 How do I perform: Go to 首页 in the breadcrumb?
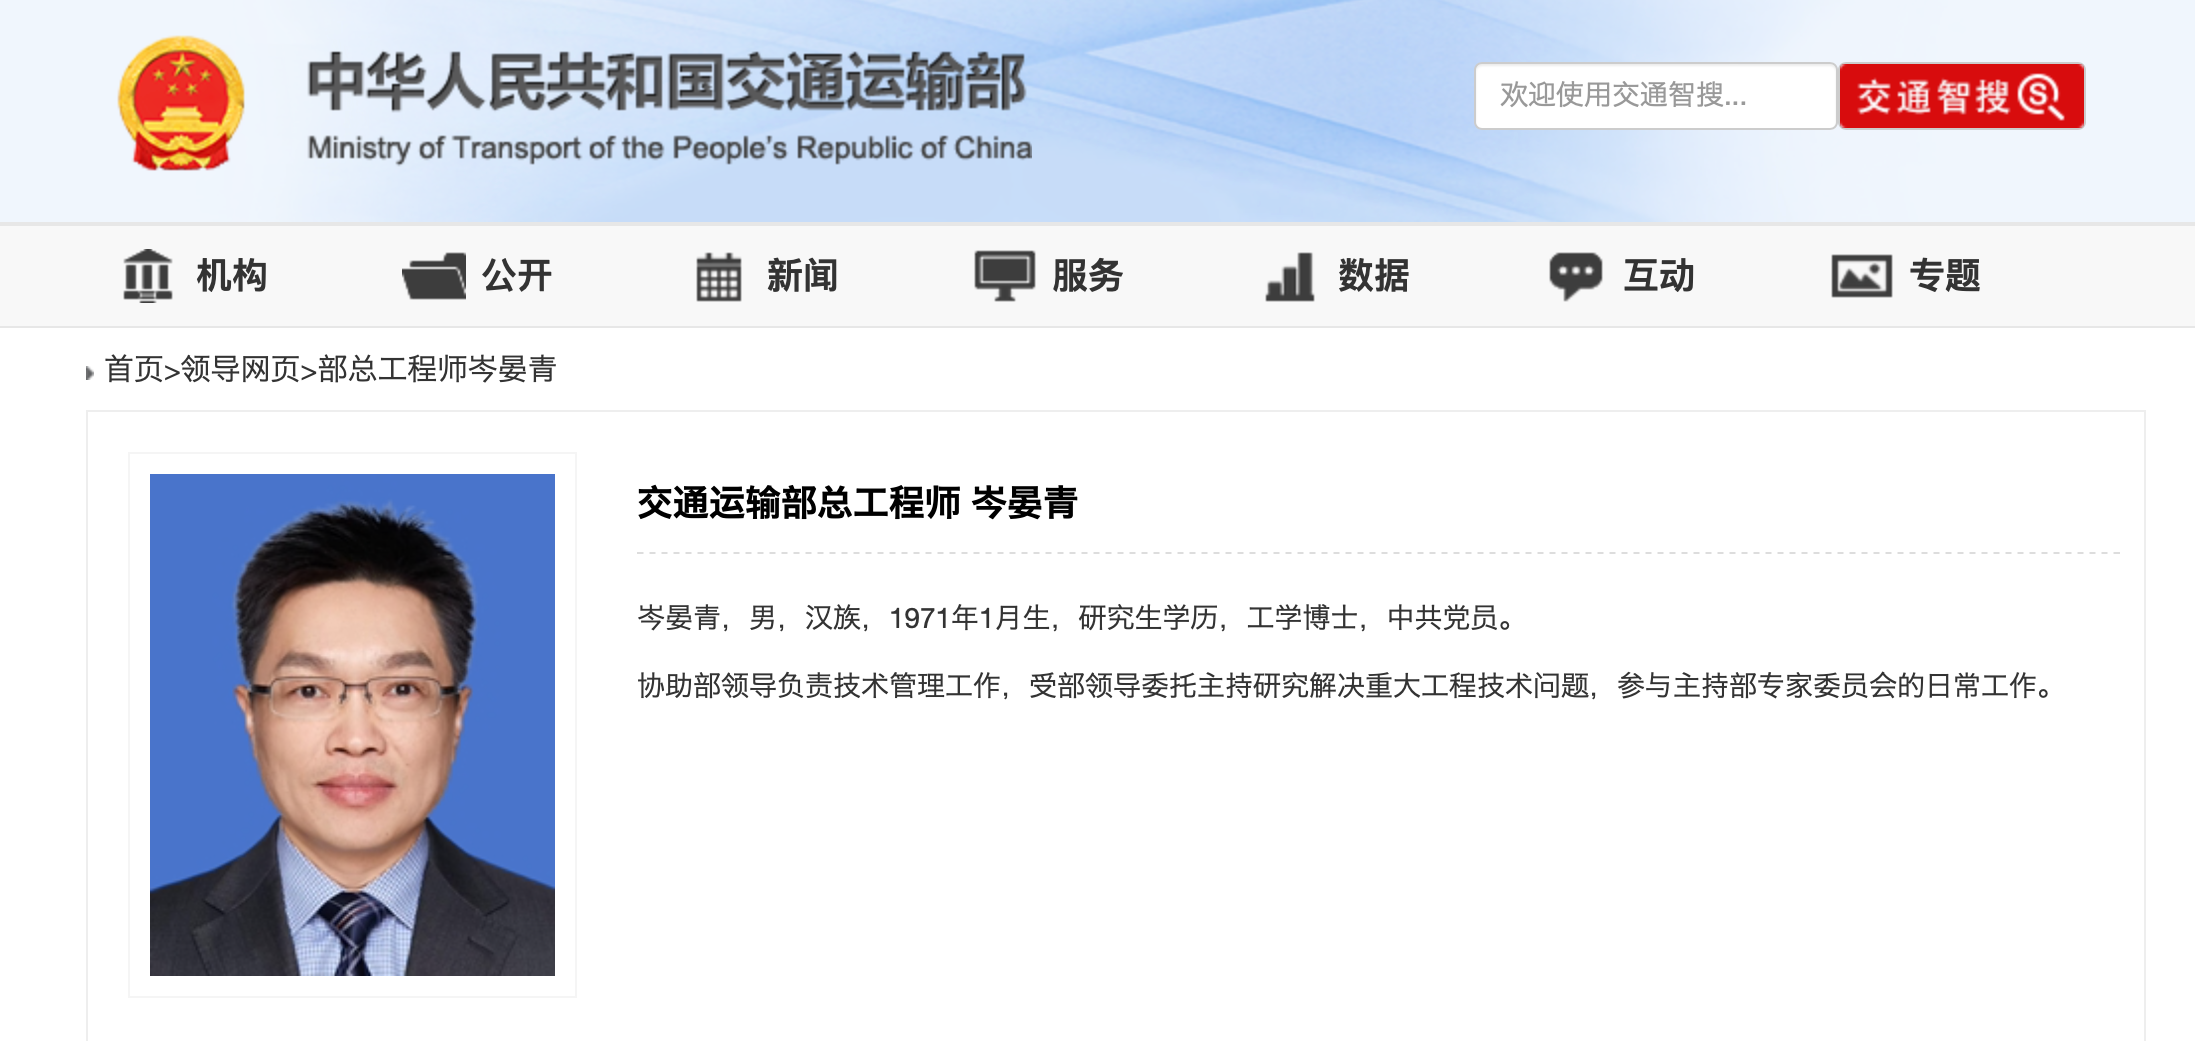[x=134, y=369]
